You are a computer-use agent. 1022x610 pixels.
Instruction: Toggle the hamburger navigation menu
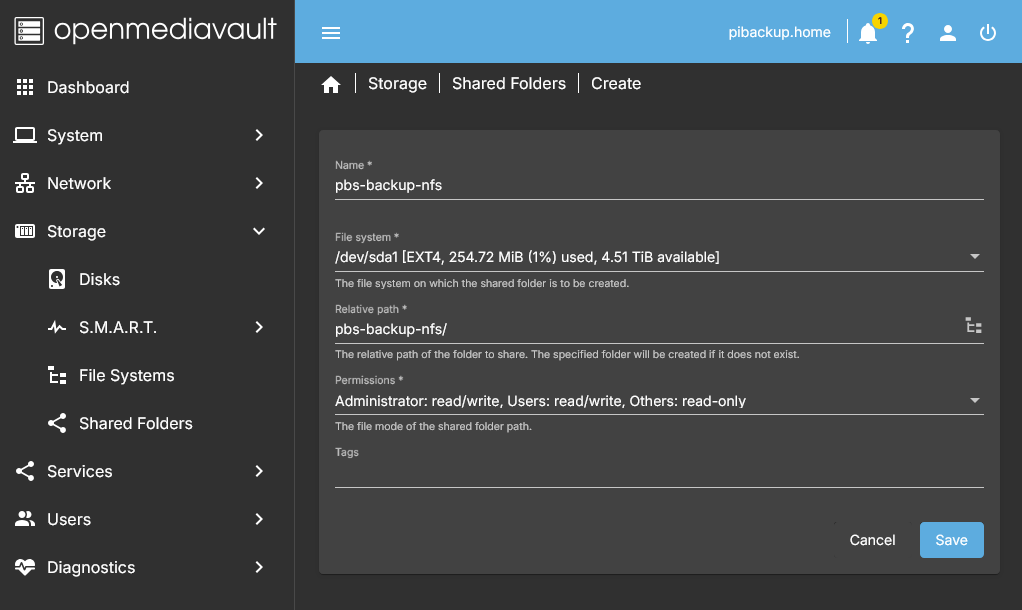(x=331, y=33)
